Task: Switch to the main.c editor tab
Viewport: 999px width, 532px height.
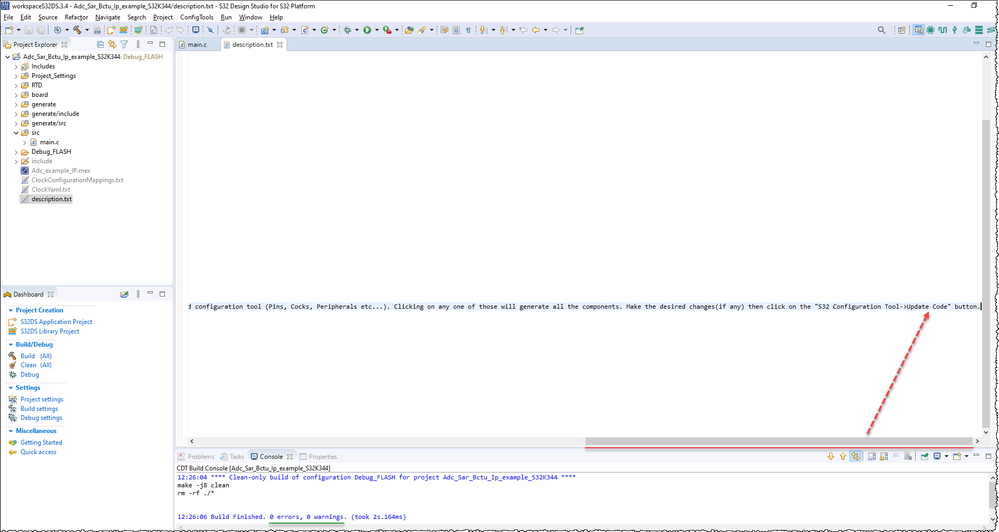Action: (196, 45)
